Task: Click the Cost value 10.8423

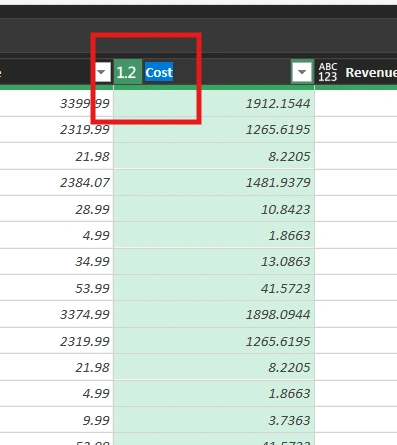Action: click(x=214, y=209)
